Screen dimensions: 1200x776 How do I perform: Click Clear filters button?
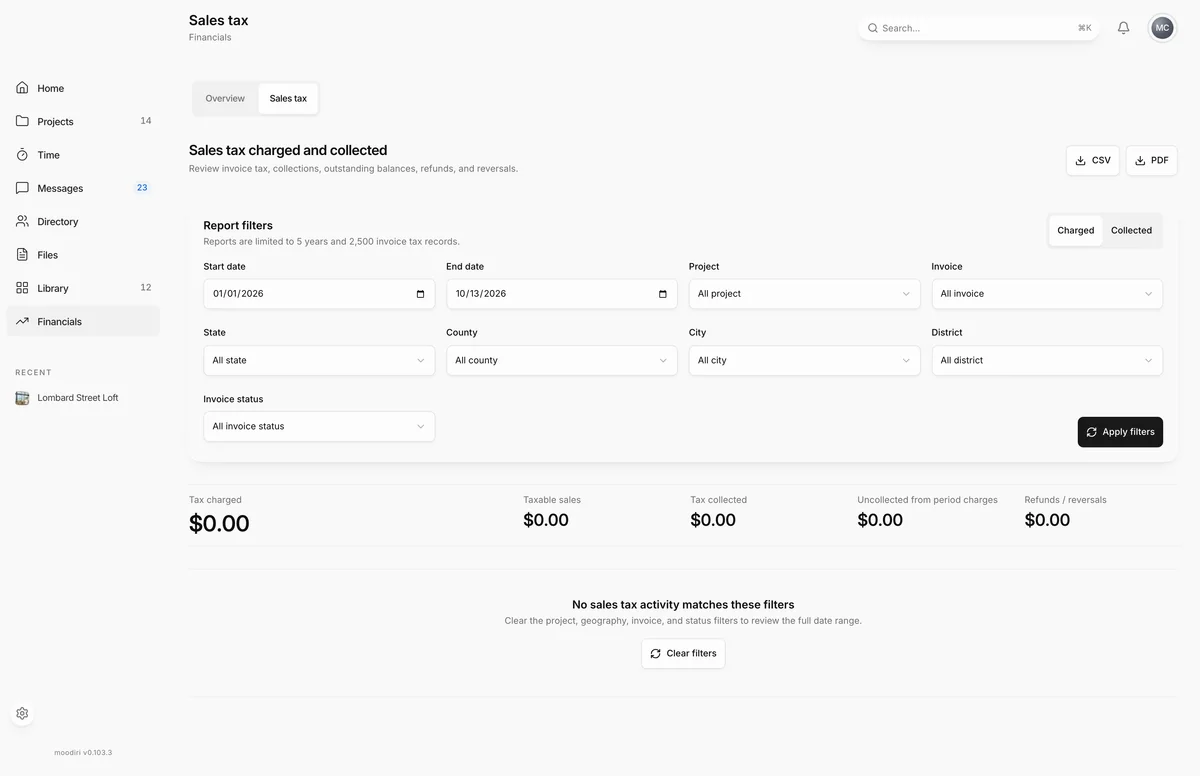tap(683, 653)
